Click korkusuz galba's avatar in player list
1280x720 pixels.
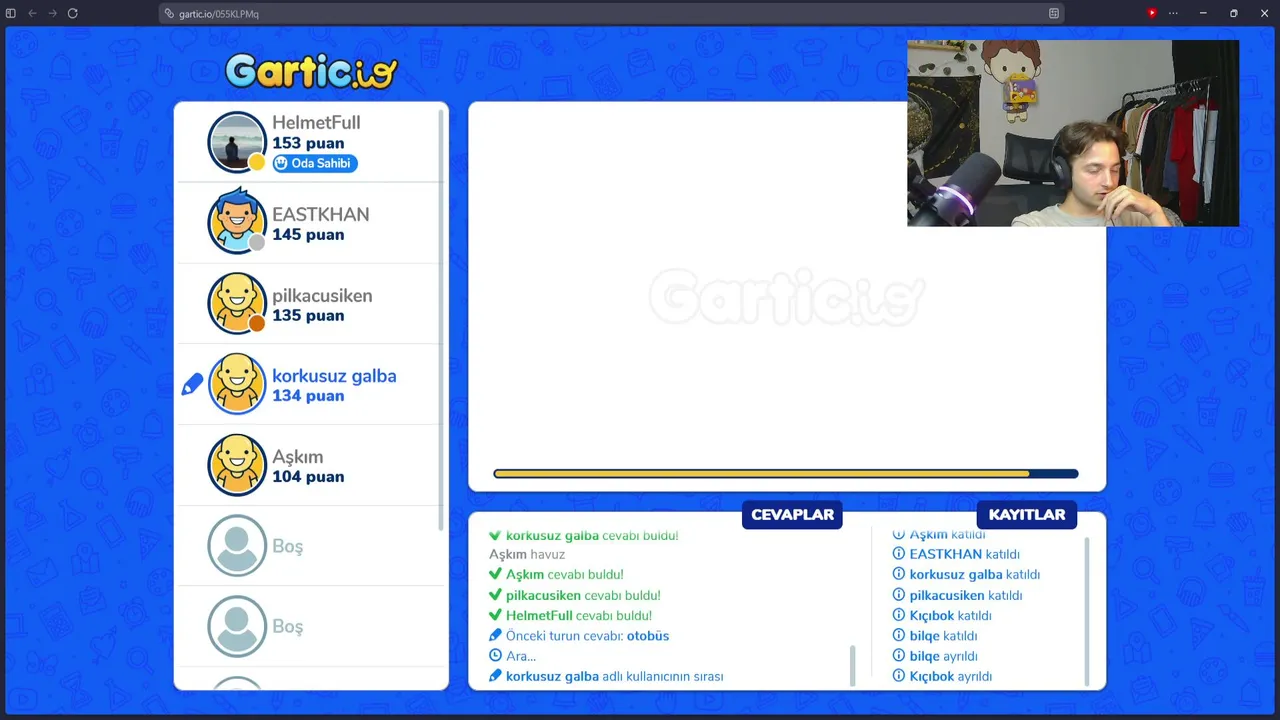point(237,384)
